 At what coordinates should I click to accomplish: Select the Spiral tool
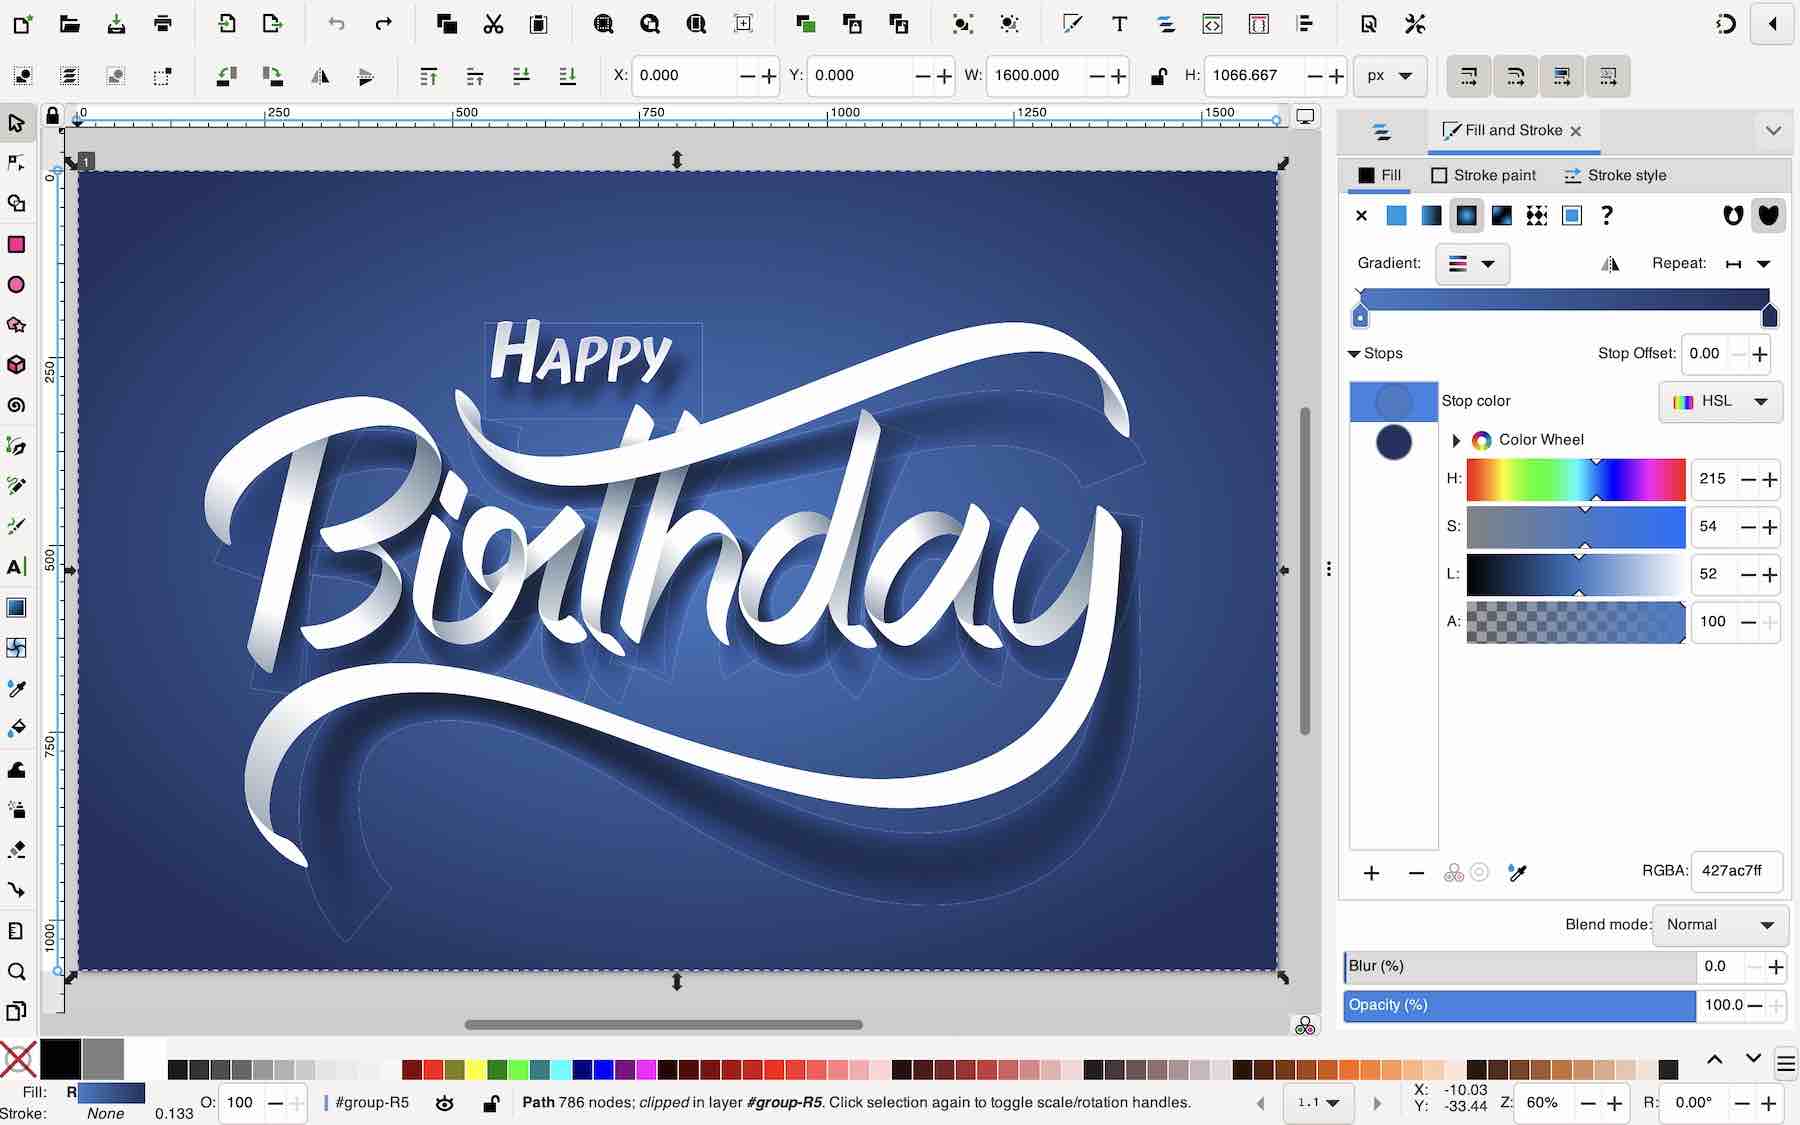16,405
